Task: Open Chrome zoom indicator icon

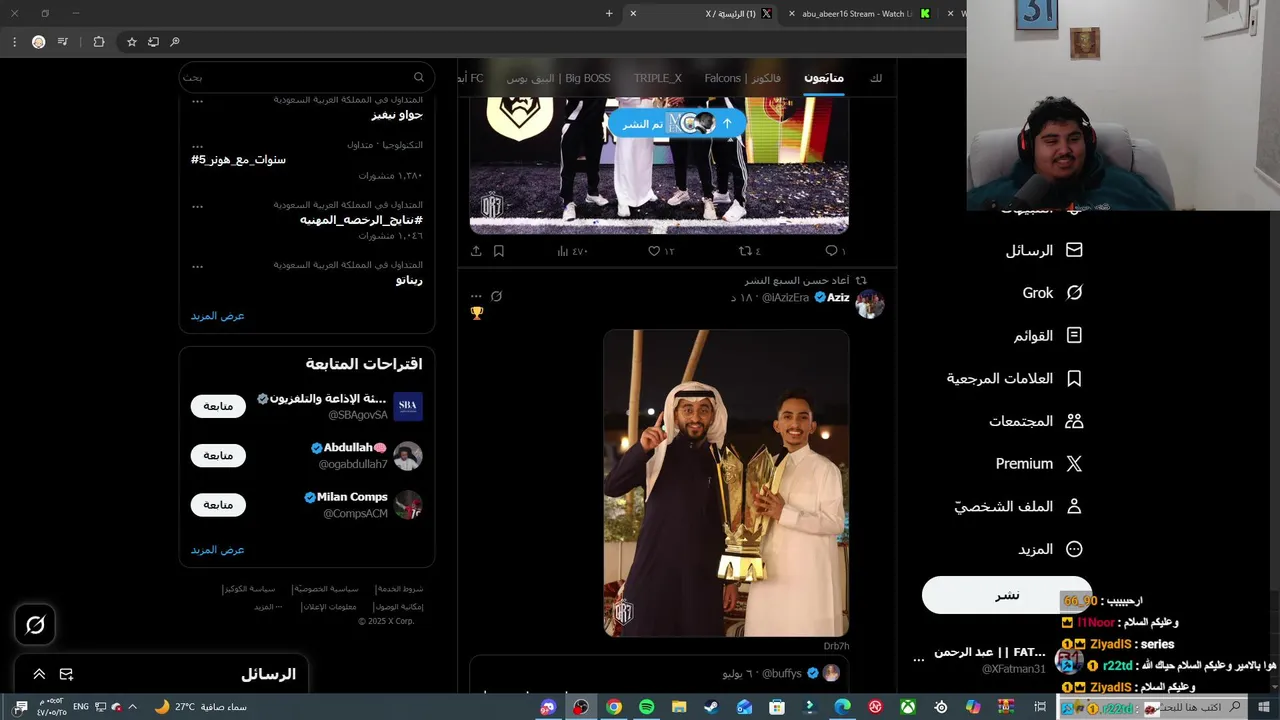Action: point(175,42)
